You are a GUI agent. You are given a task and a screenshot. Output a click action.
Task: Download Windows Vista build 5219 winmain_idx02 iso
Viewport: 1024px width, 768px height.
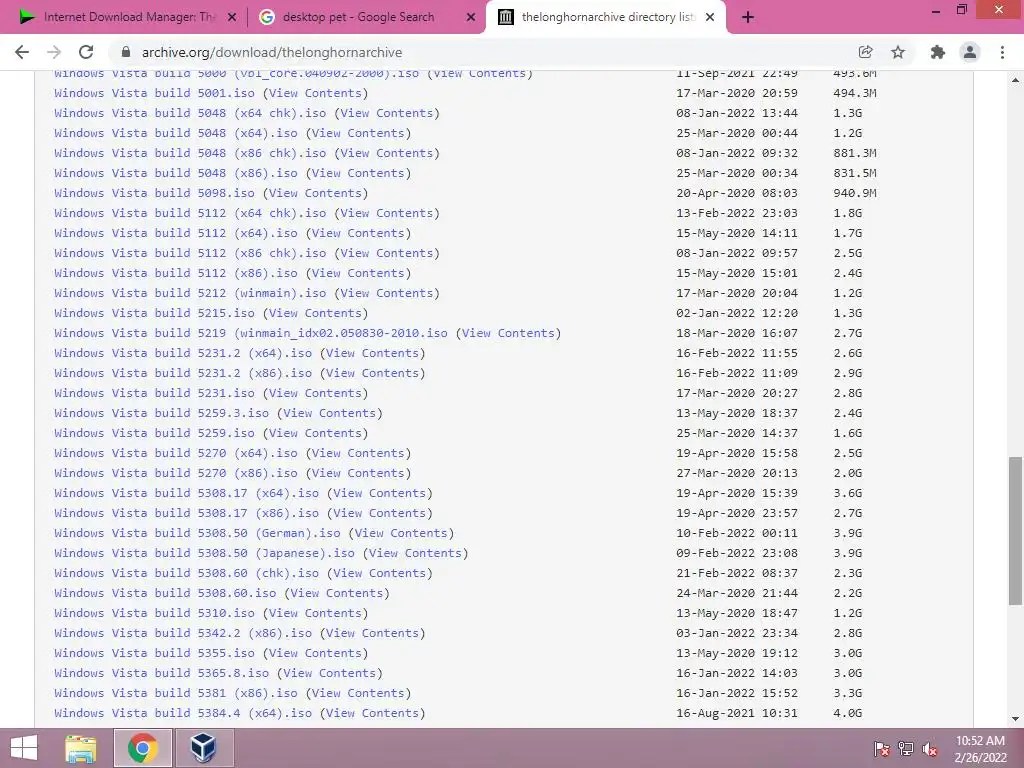coord(251,333)
